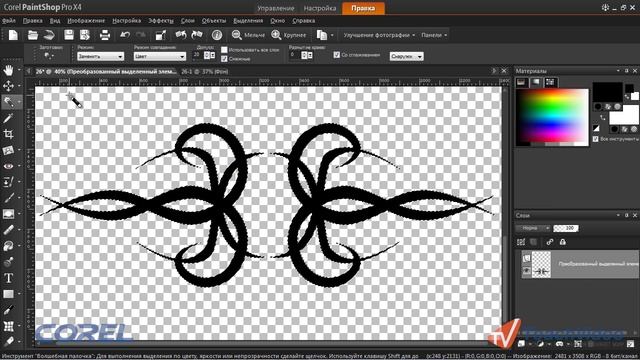The height and width of the screenshot is (360, 640).
Task: Toggle Все инструменты checkbox
Action: [x=596, y=139]
